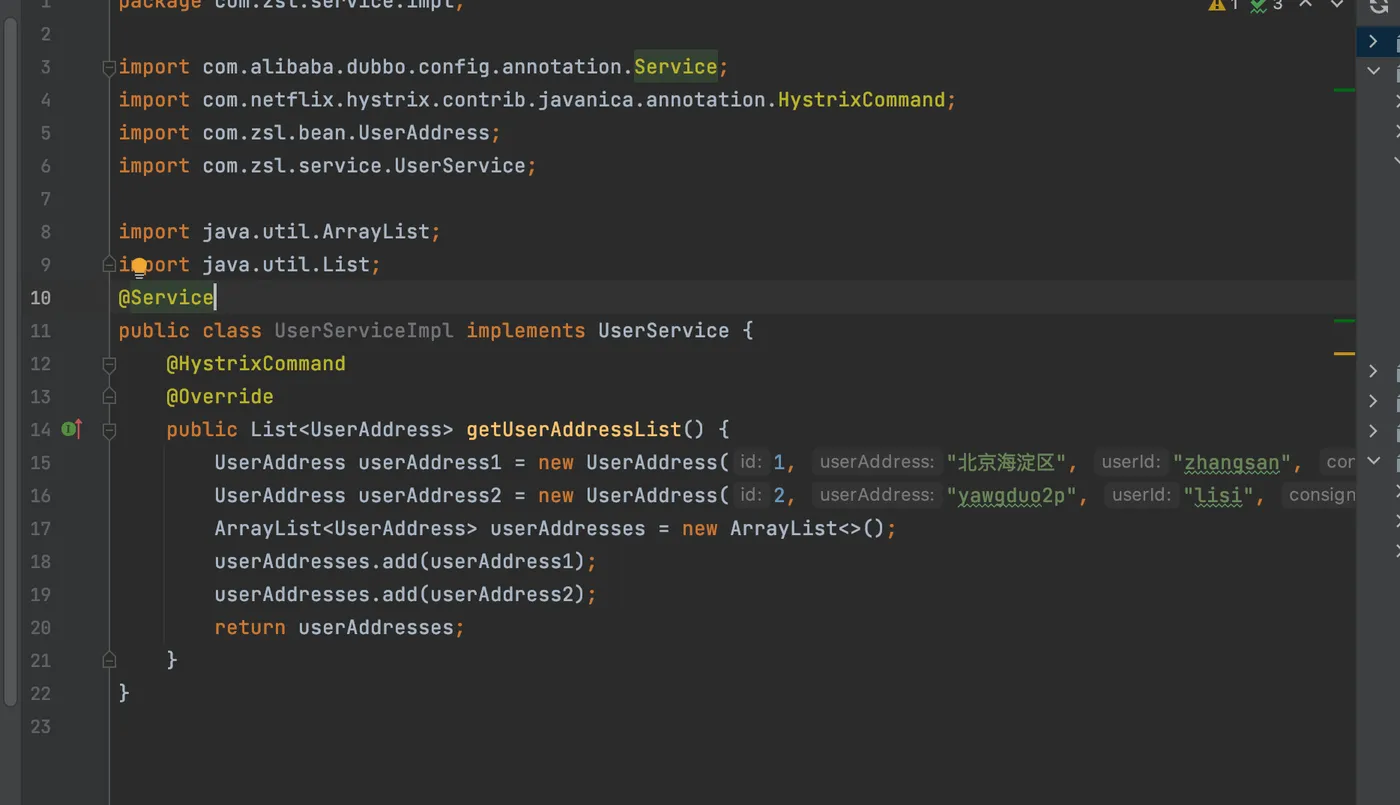
Task: Collapse the right-panel node level with line 15
Action: (1374, 461)
